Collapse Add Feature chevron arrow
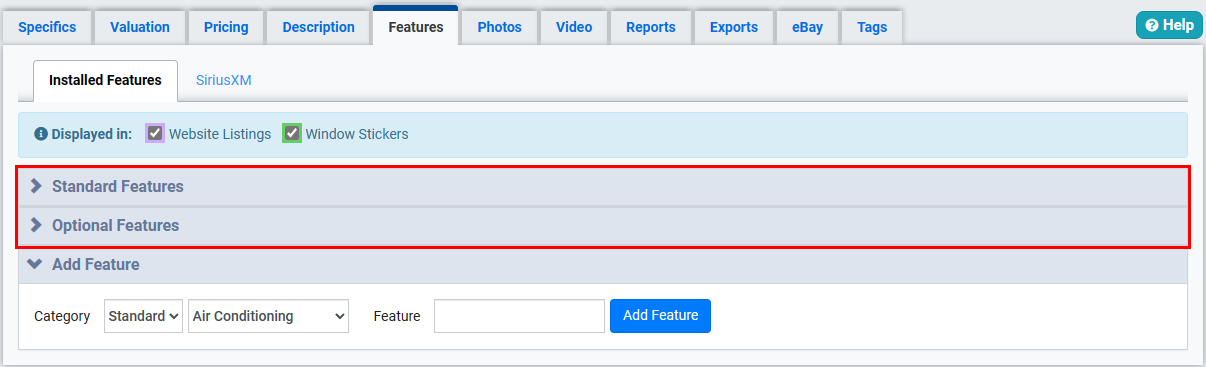Image resolution: width=1206 pixels, height=367 pixels. [36, 265]
